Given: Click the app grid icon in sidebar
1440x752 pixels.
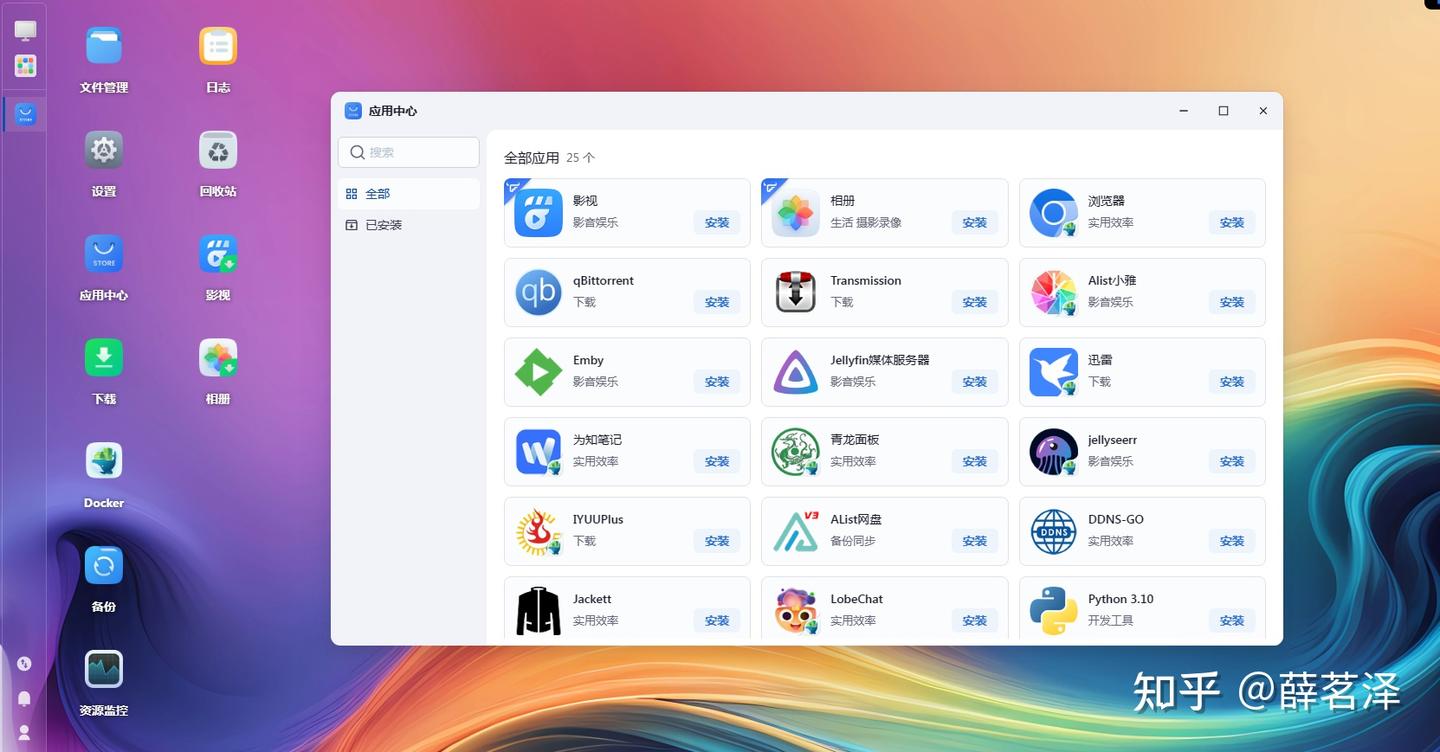Looking at the screenshot, I should 24,65.
